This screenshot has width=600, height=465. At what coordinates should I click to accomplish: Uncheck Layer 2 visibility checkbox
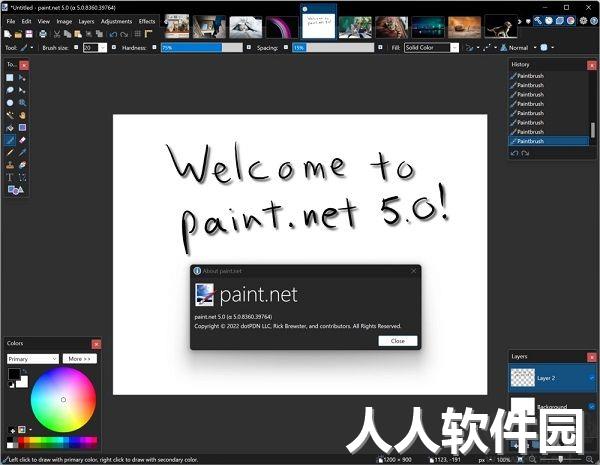click(x=592, y=378)
